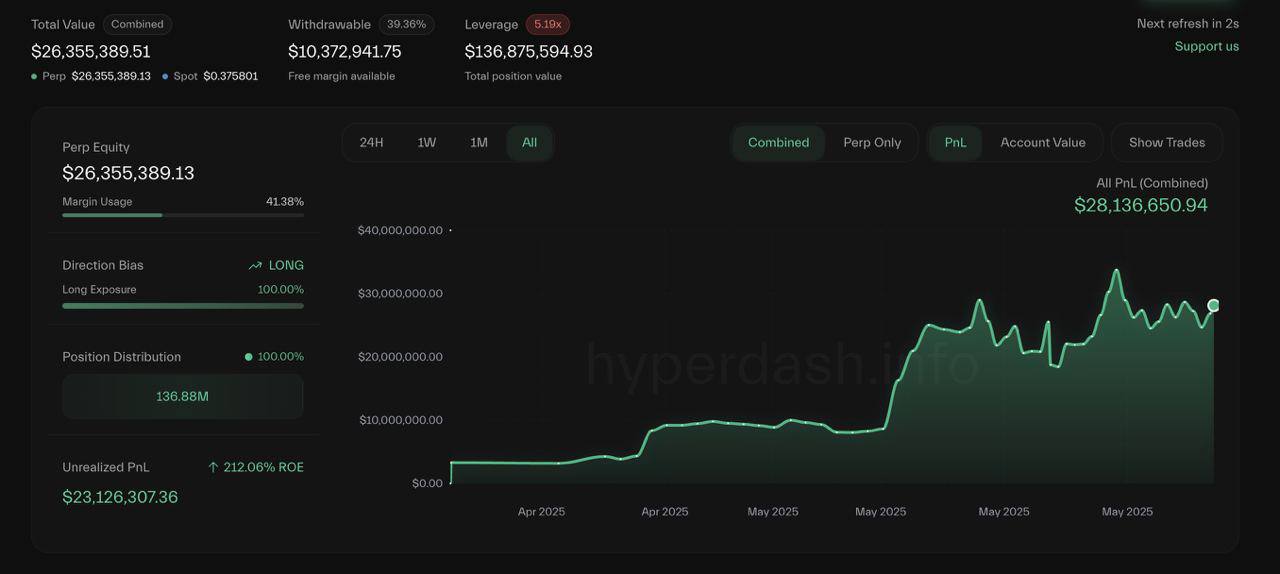The height and width of the screenshot is (574, 1280).
Task: Click the 136.88M position distribution bar
Action: [x=183, y=396]
